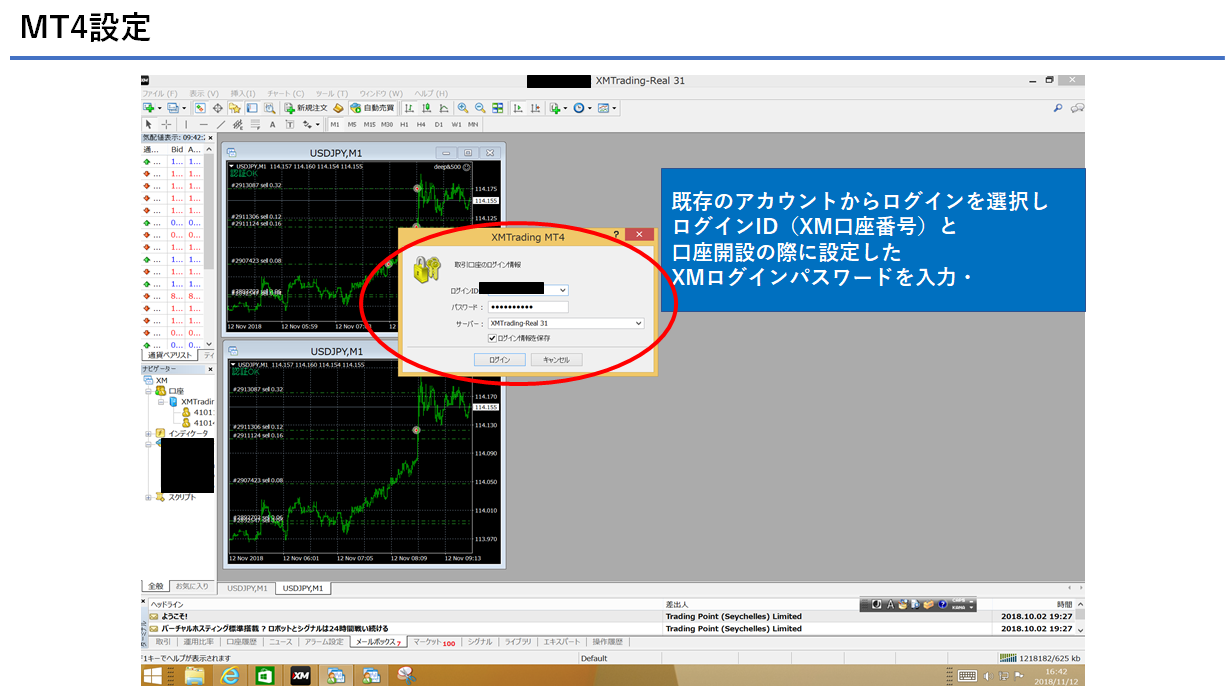
Task: Select the vertical line drawing tool
Action: click(186, 124)
